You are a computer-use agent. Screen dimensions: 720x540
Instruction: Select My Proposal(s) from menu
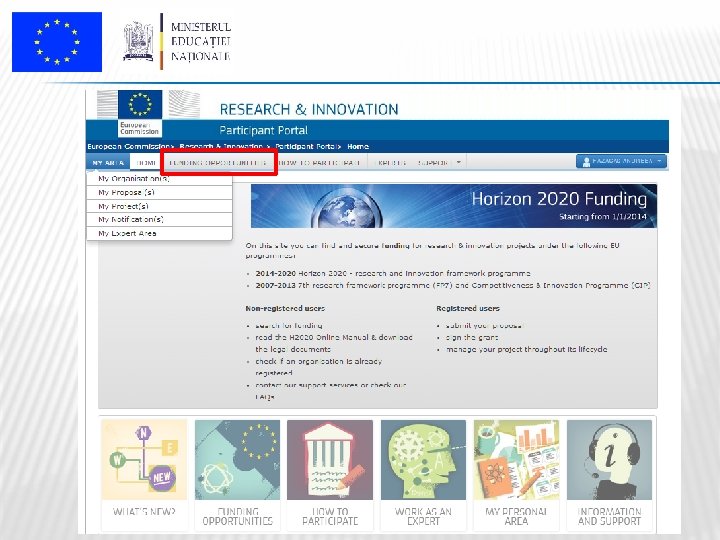pyautogui.click(x=159, y=192)
